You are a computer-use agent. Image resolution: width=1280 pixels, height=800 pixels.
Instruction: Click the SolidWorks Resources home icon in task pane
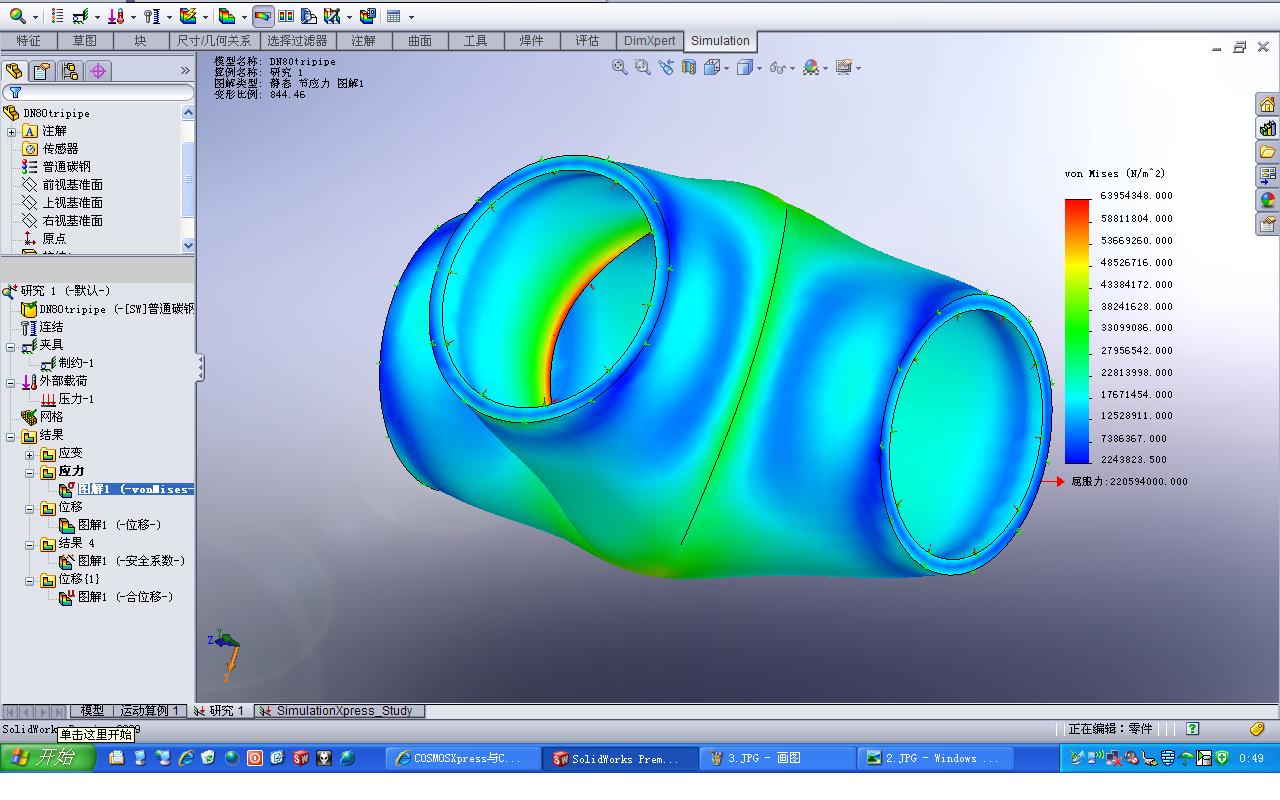click(1267, 105)
